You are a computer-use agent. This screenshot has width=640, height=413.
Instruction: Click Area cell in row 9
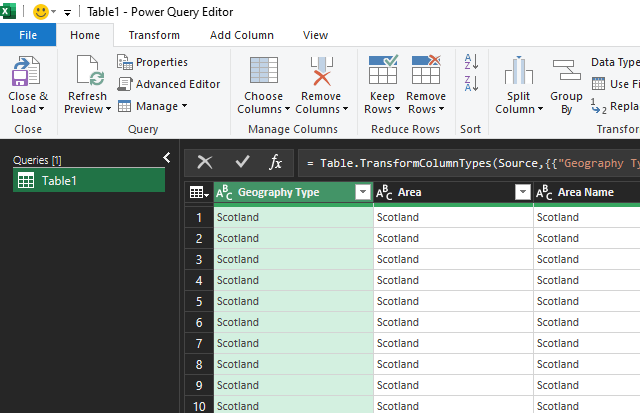453,385
